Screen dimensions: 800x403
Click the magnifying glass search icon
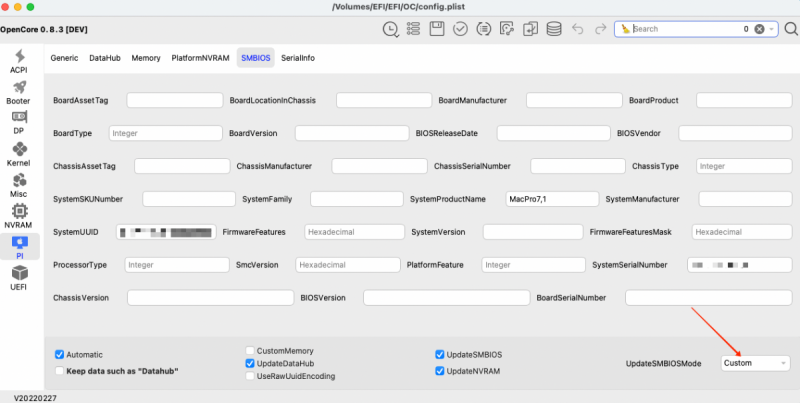coord(791,29)
